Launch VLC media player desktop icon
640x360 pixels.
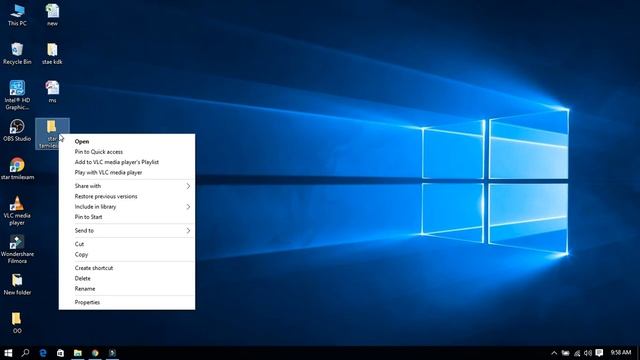pos(17,210)
